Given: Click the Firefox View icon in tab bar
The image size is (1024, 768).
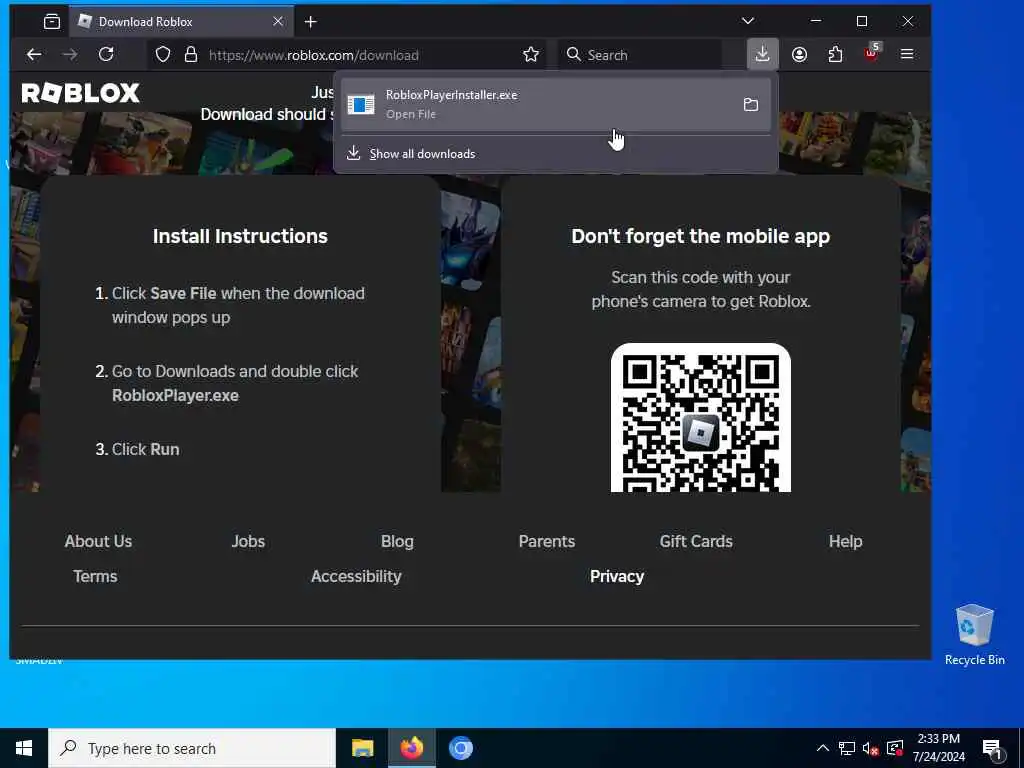Looking at the screenshot, I should pos(52,22).
